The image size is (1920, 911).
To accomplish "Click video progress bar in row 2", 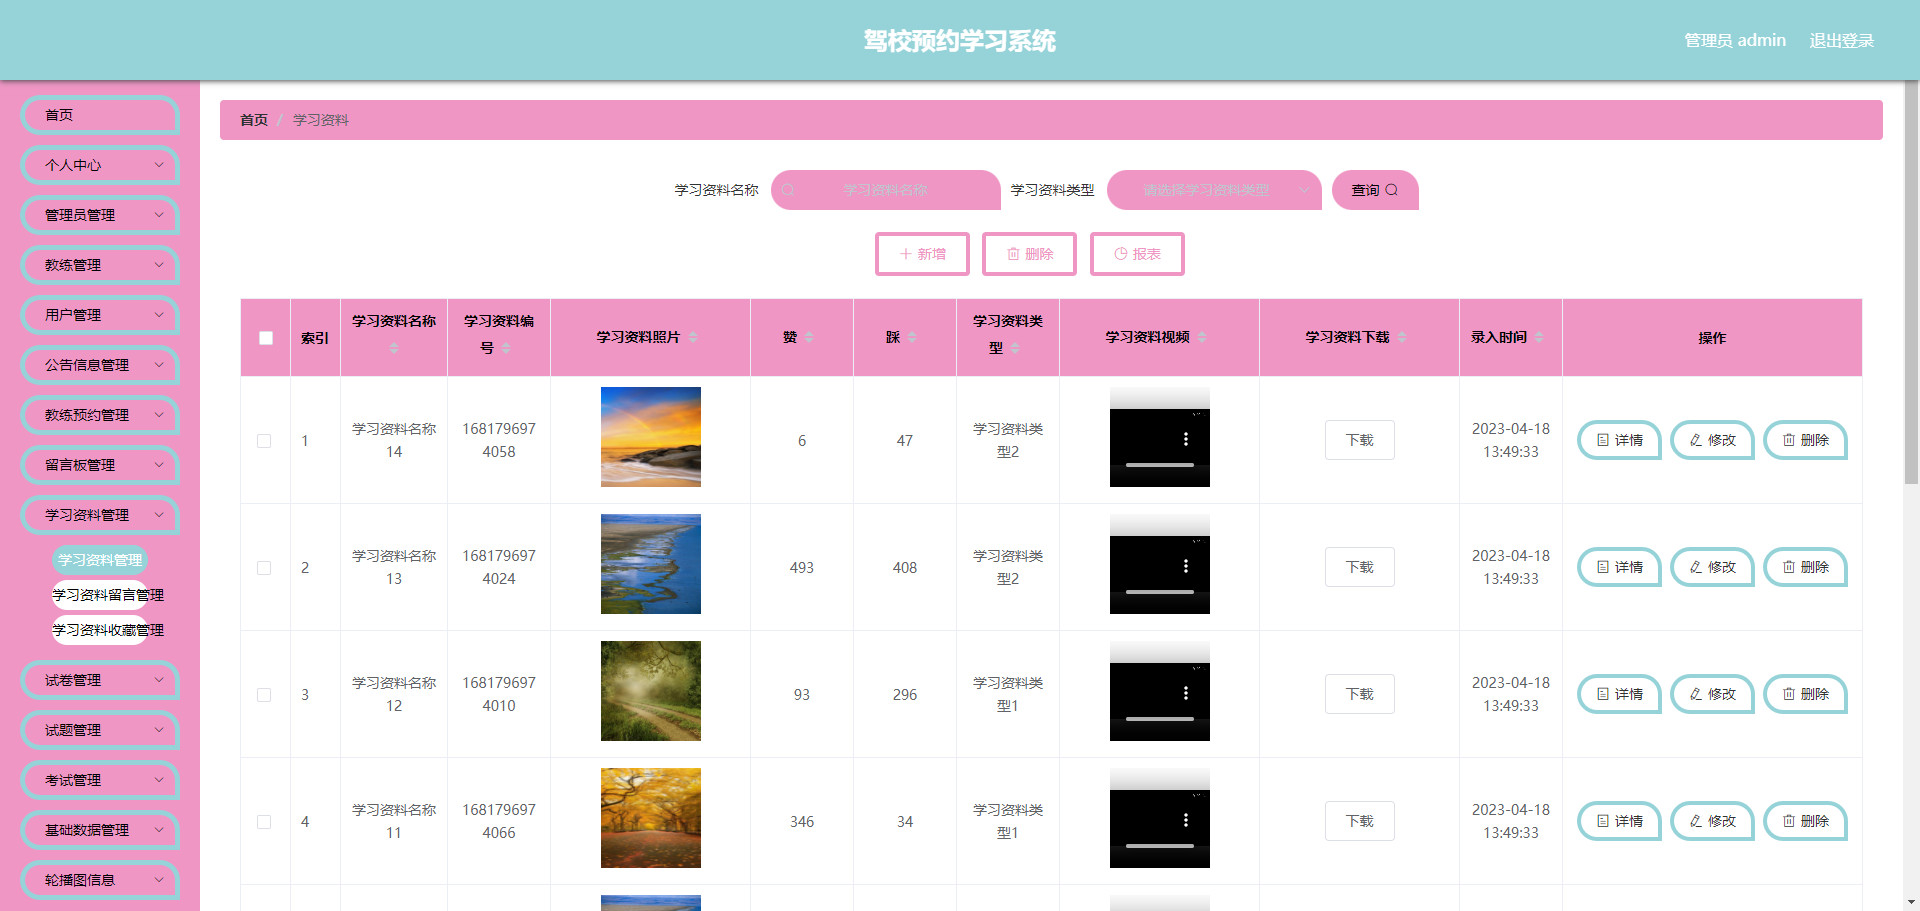I will coord(1160,592).
